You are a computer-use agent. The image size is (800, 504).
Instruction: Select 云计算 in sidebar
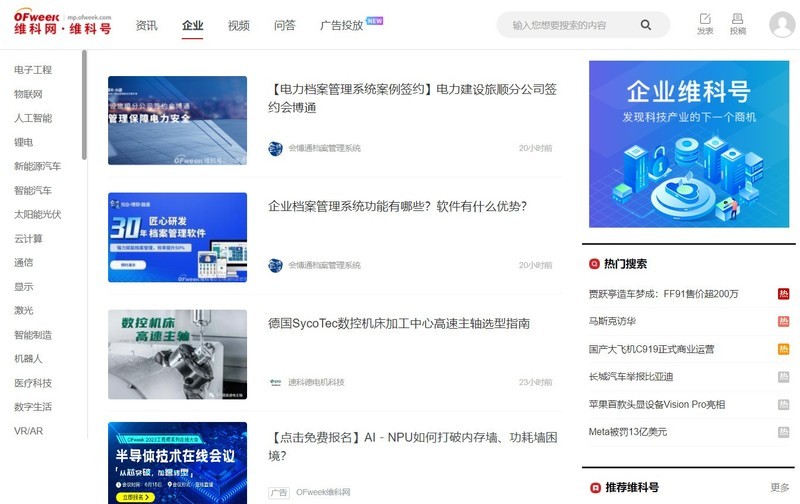coord(29,239)
